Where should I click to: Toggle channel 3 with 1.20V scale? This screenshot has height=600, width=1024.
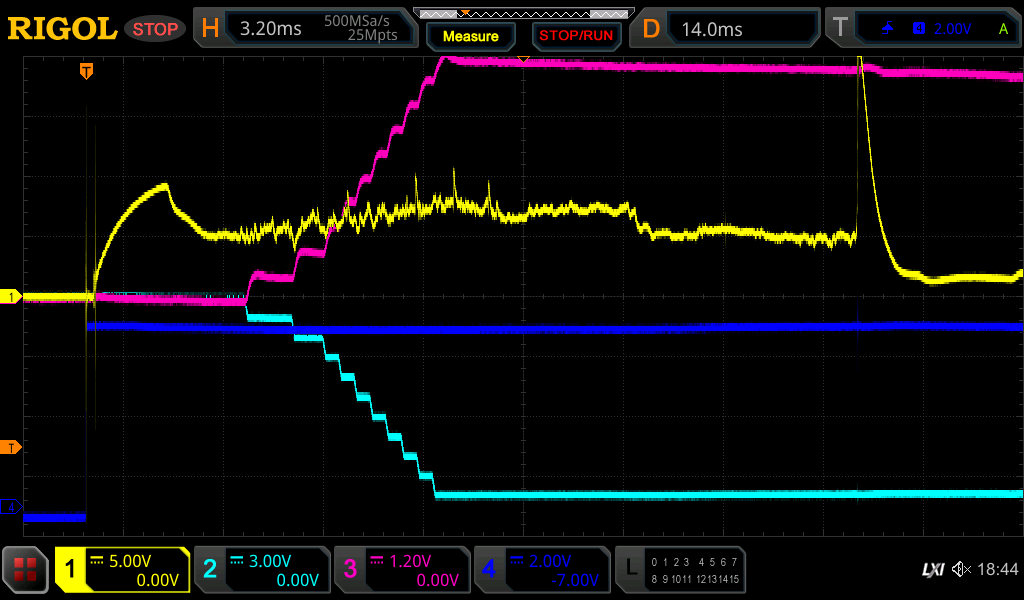point(402,570)
